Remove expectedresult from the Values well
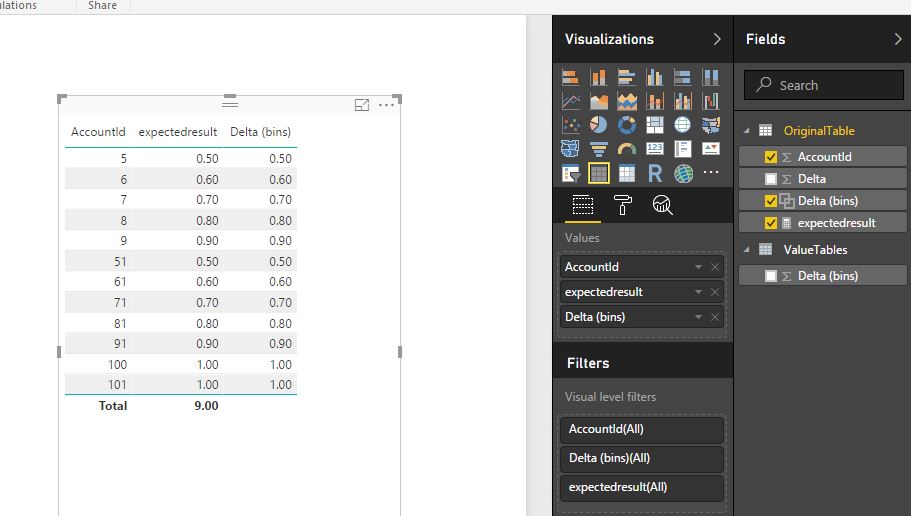Screen dimensions: 911x516 tap(715, 292)
